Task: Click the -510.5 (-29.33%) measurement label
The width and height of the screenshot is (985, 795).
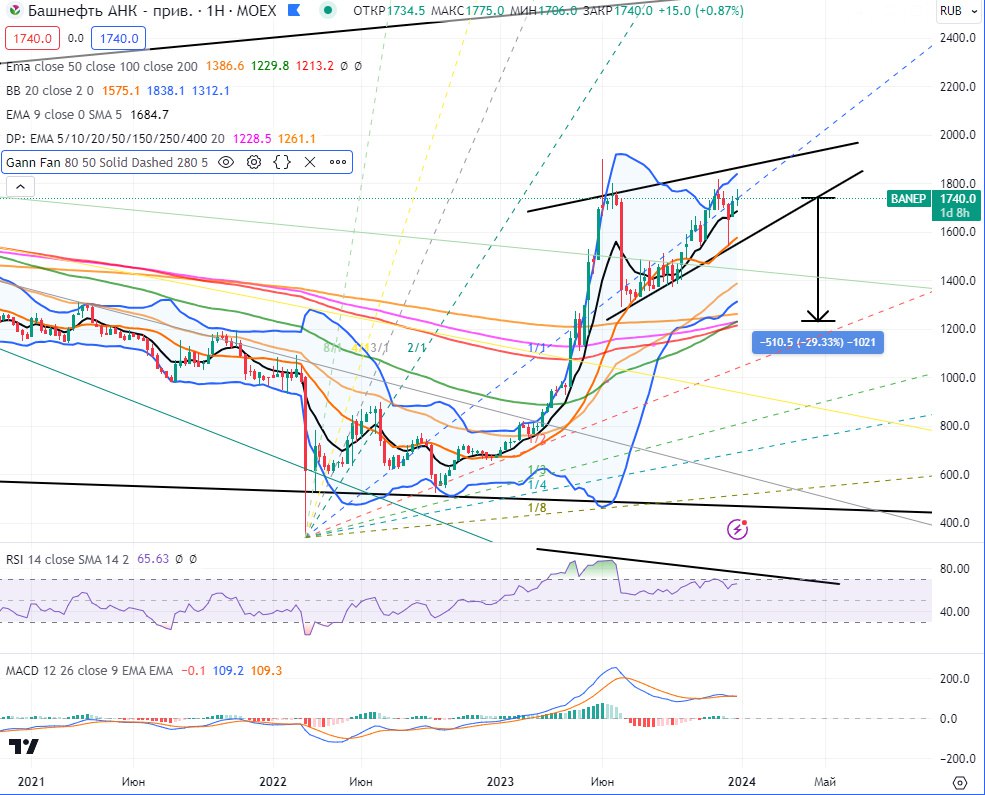Action: (x=817, y=342)
